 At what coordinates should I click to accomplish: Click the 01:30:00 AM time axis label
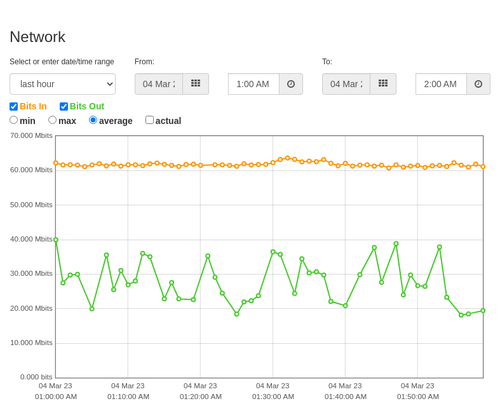pos(273,397)
